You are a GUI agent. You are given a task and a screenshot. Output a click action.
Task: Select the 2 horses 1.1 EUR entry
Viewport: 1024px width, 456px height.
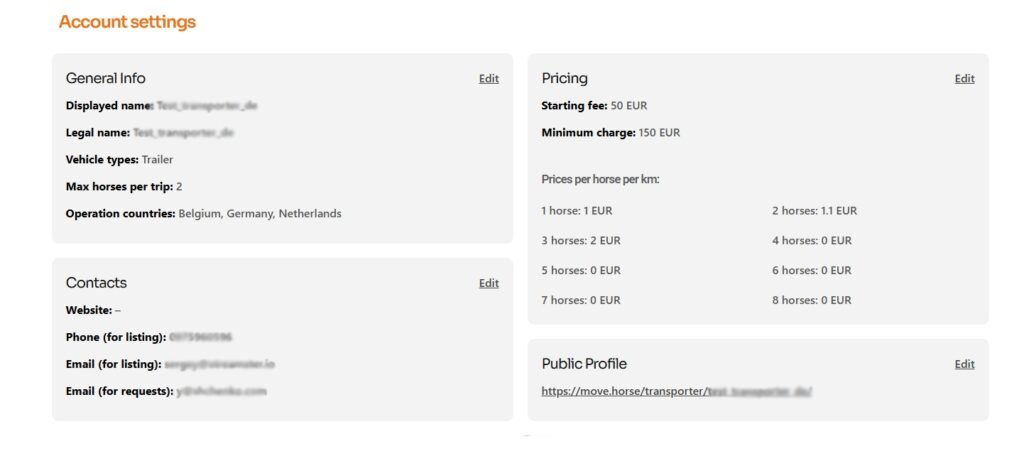(814, 211)
